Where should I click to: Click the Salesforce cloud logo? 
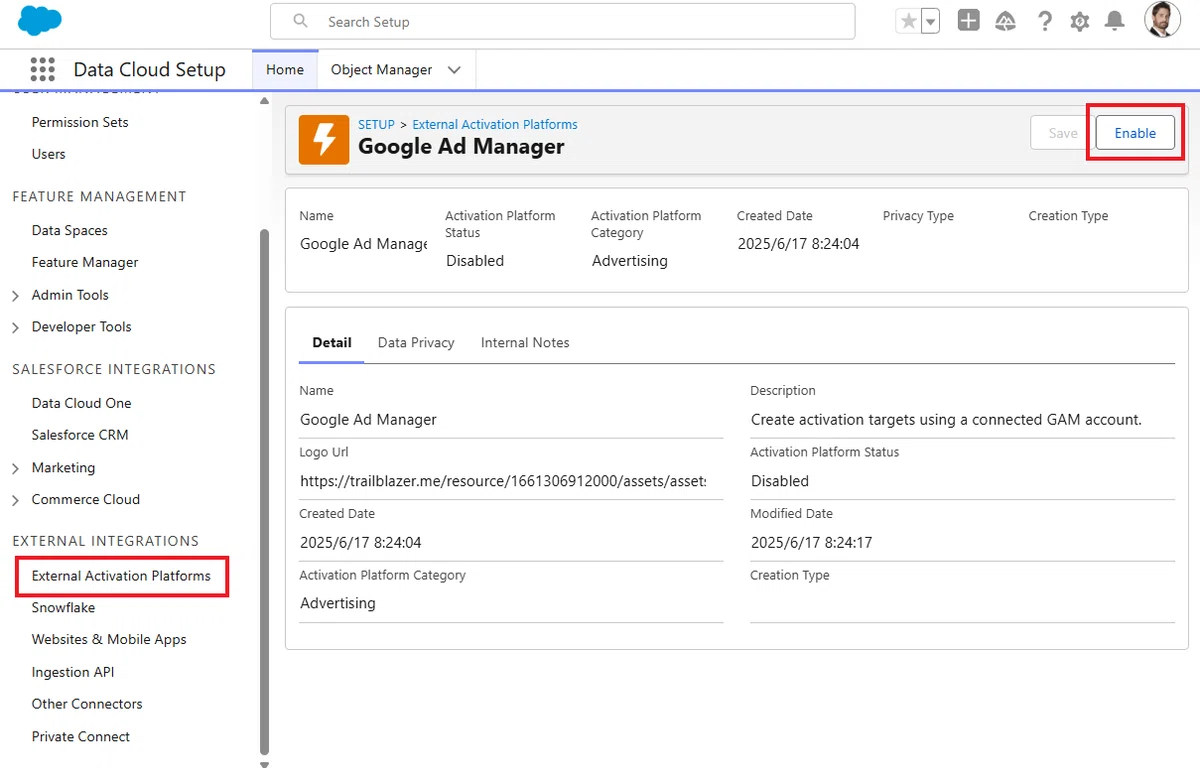coord(41,20)
